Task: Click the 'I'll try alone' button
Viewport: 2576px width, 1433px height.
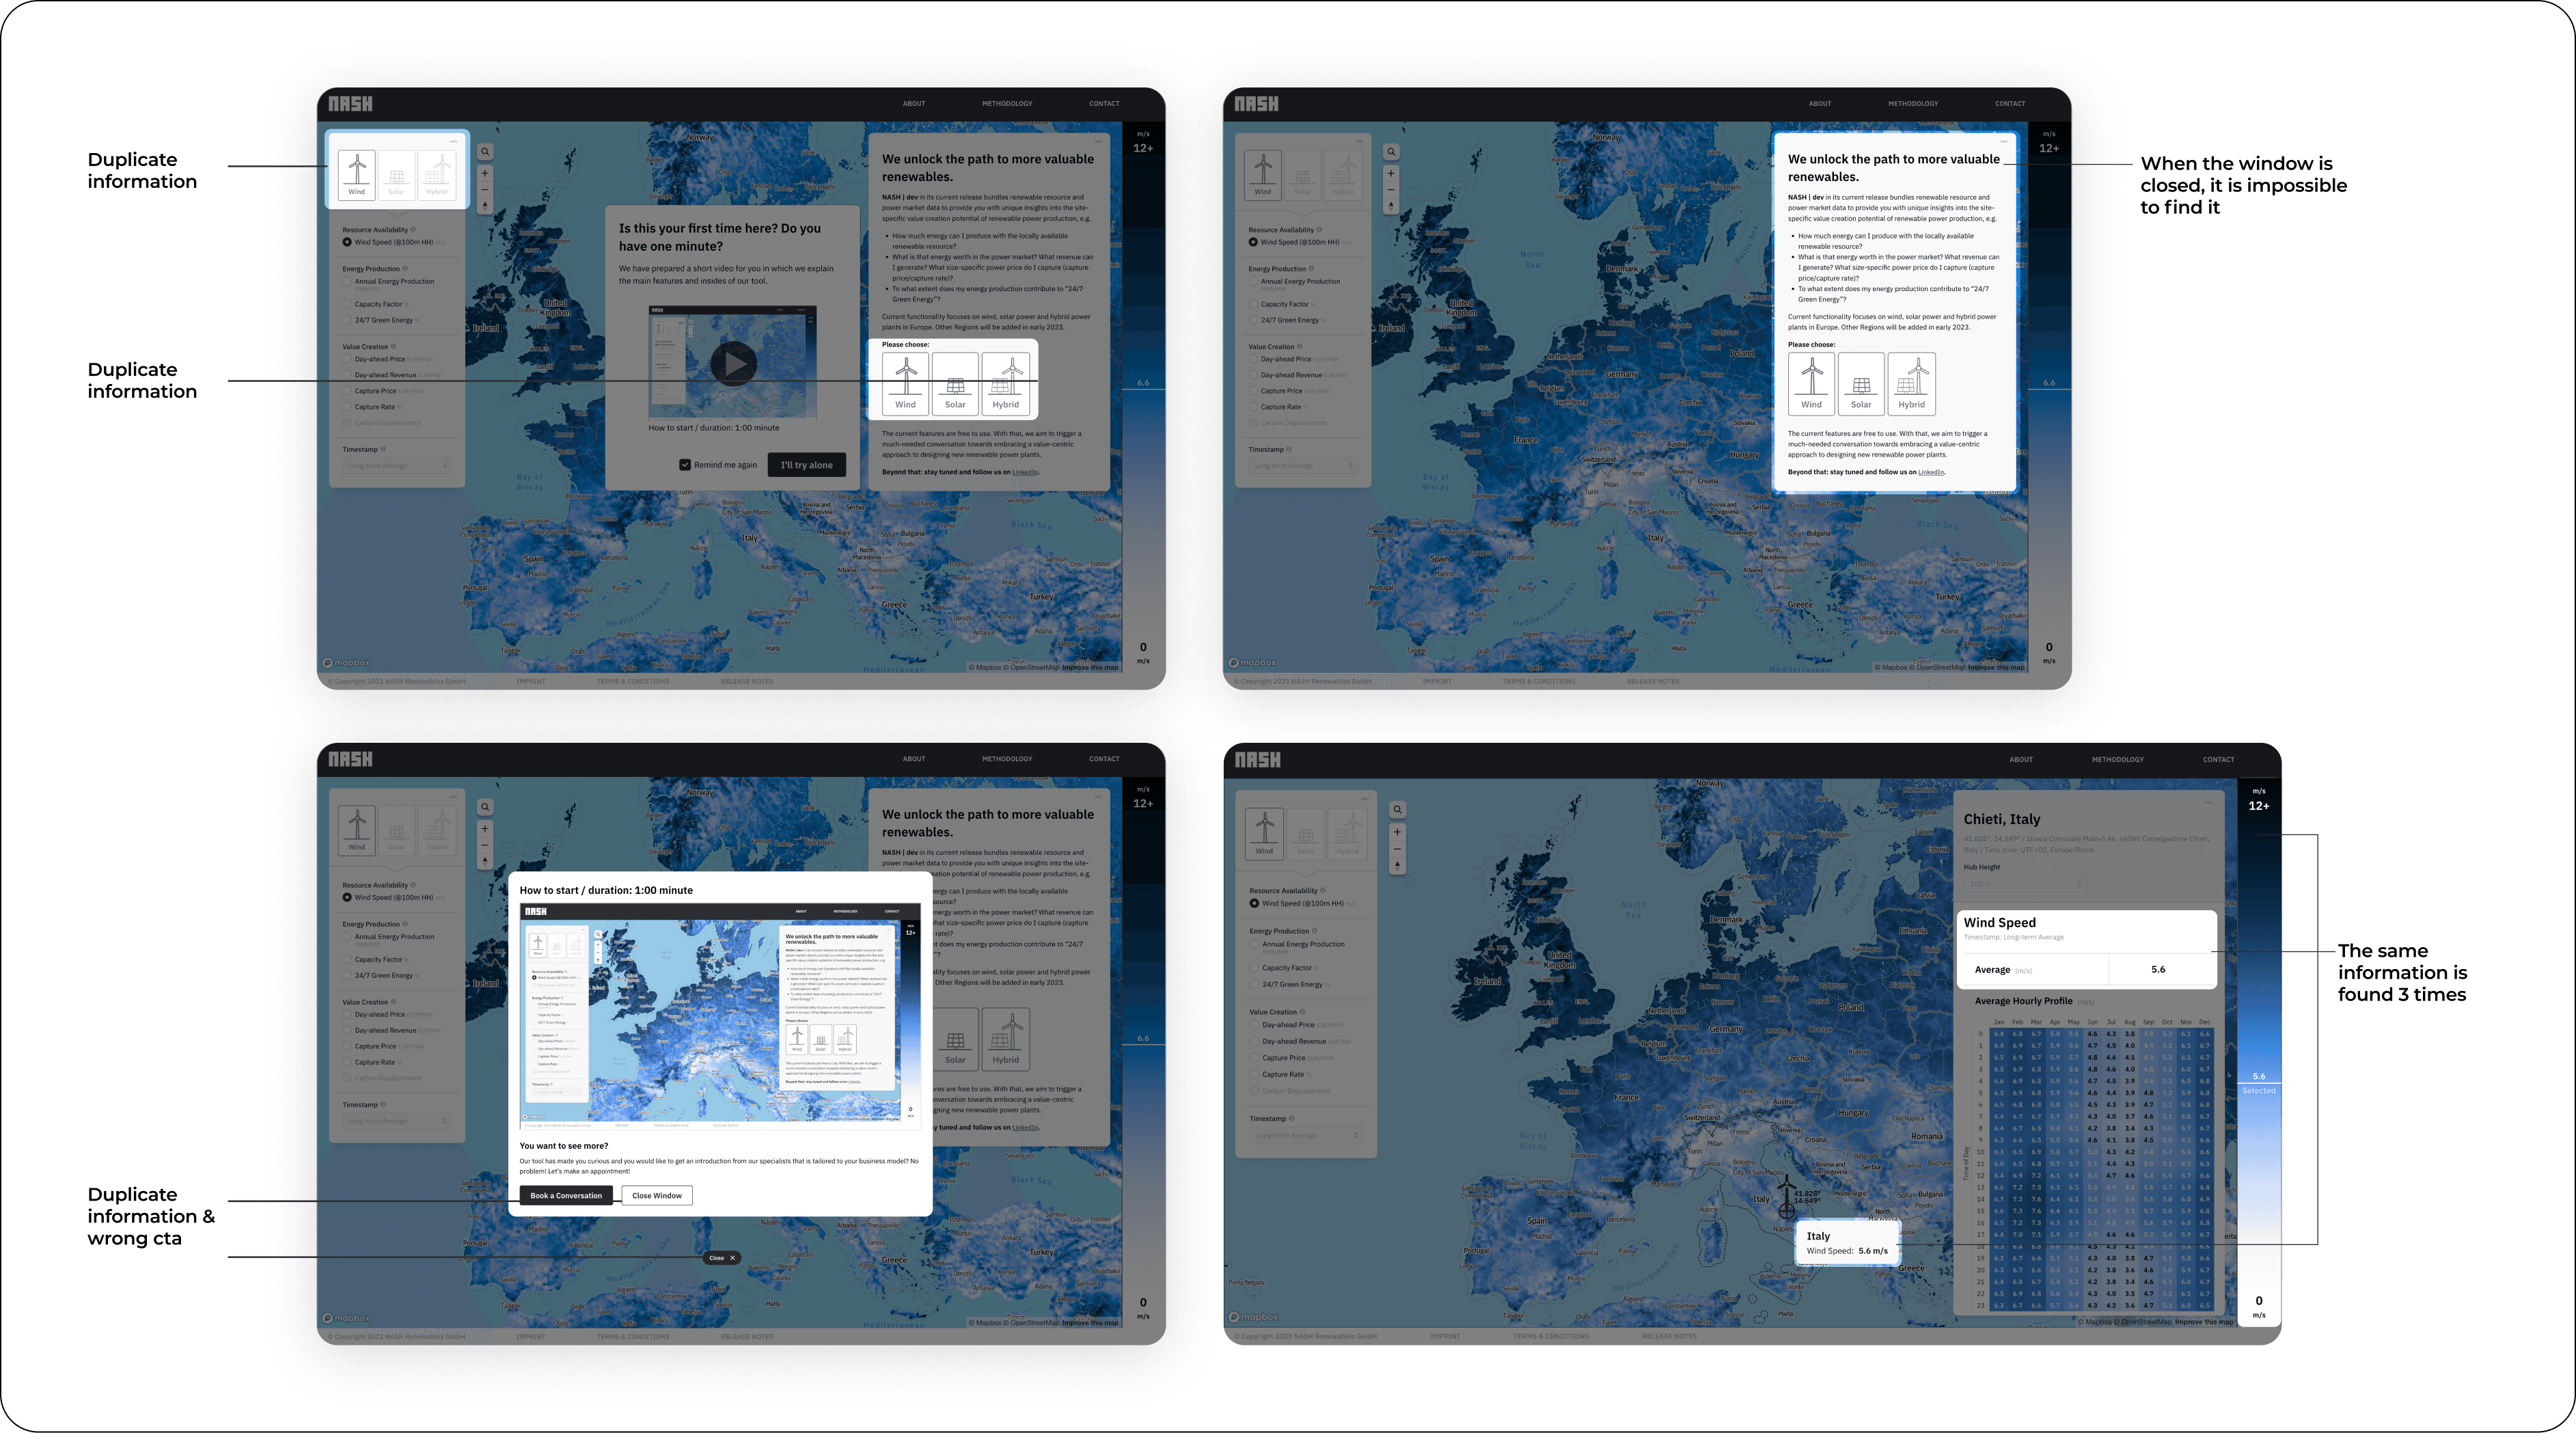Action: pyautogui.click(x=806, y=465)
